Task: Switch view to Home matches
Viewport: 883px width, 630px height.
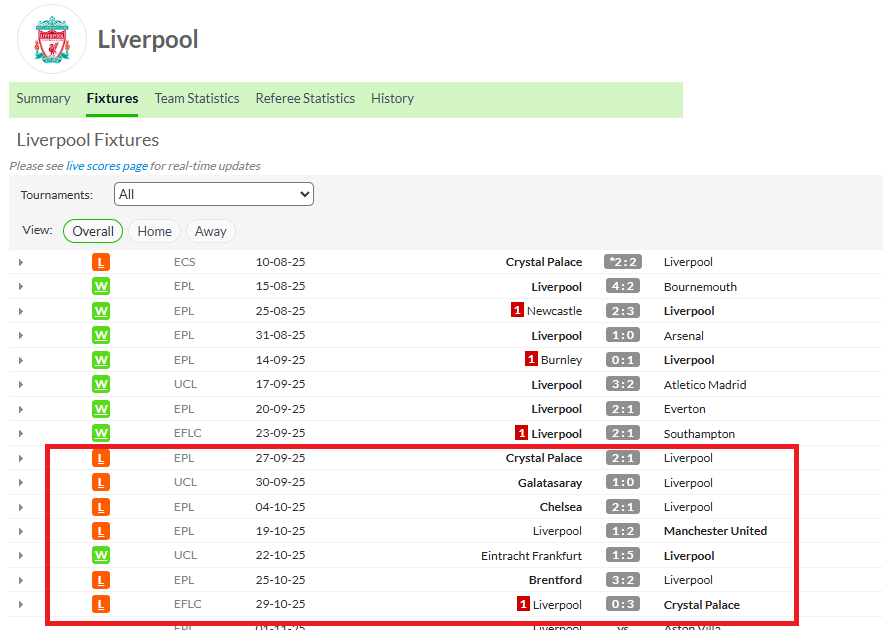Action: coord(154,231)
